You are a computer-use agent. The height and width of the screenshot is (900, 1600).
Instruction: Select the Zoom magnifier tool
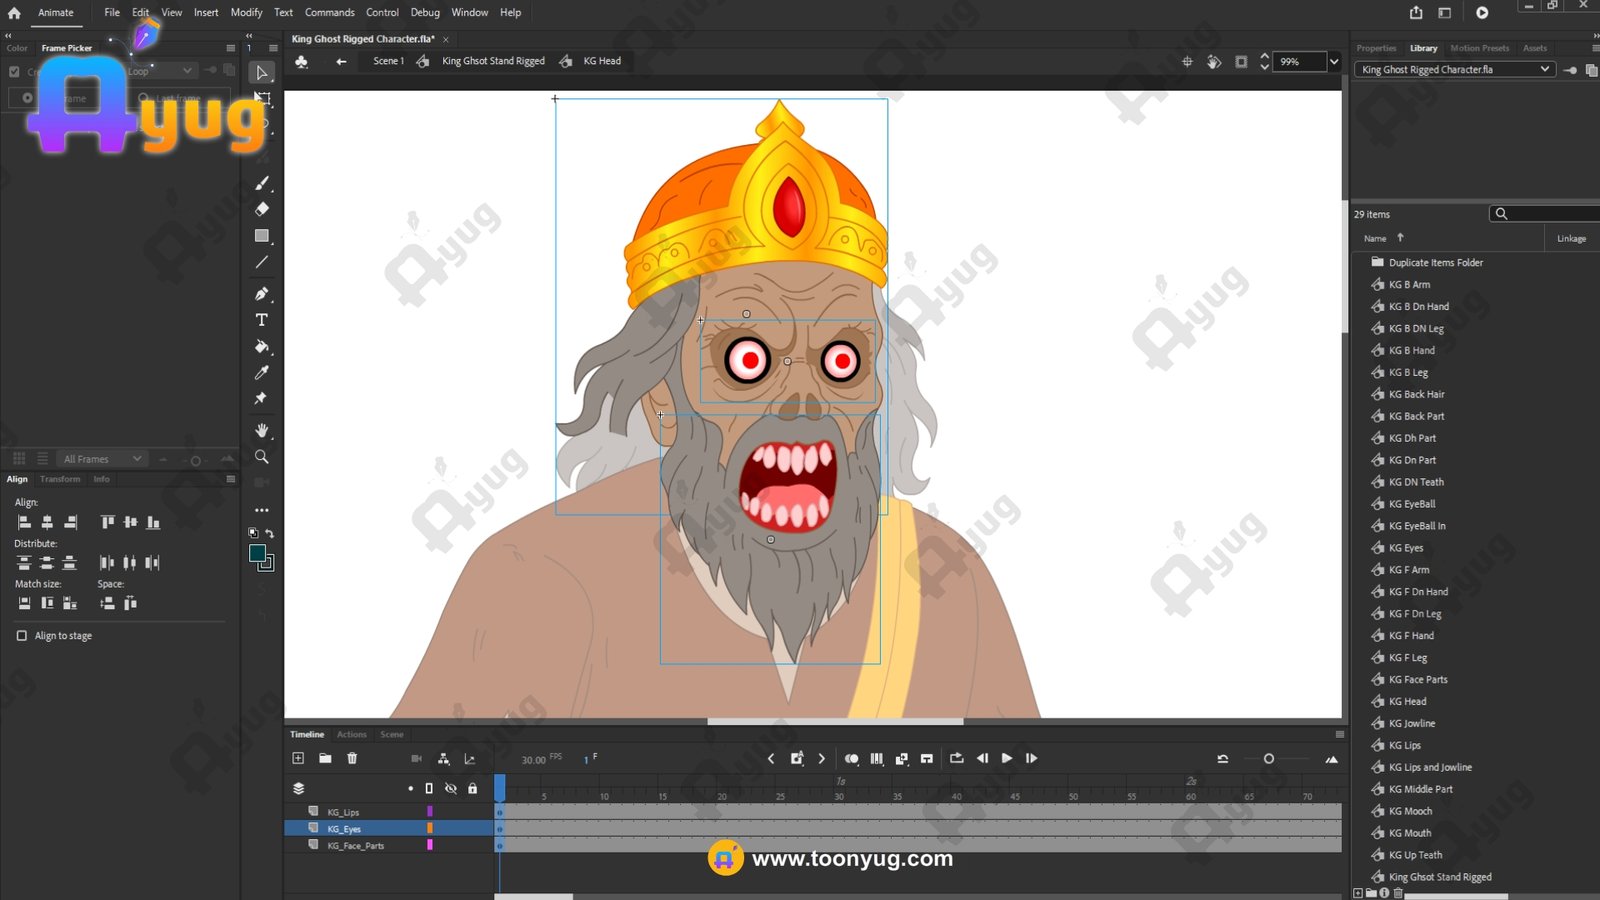click(262, 456)
